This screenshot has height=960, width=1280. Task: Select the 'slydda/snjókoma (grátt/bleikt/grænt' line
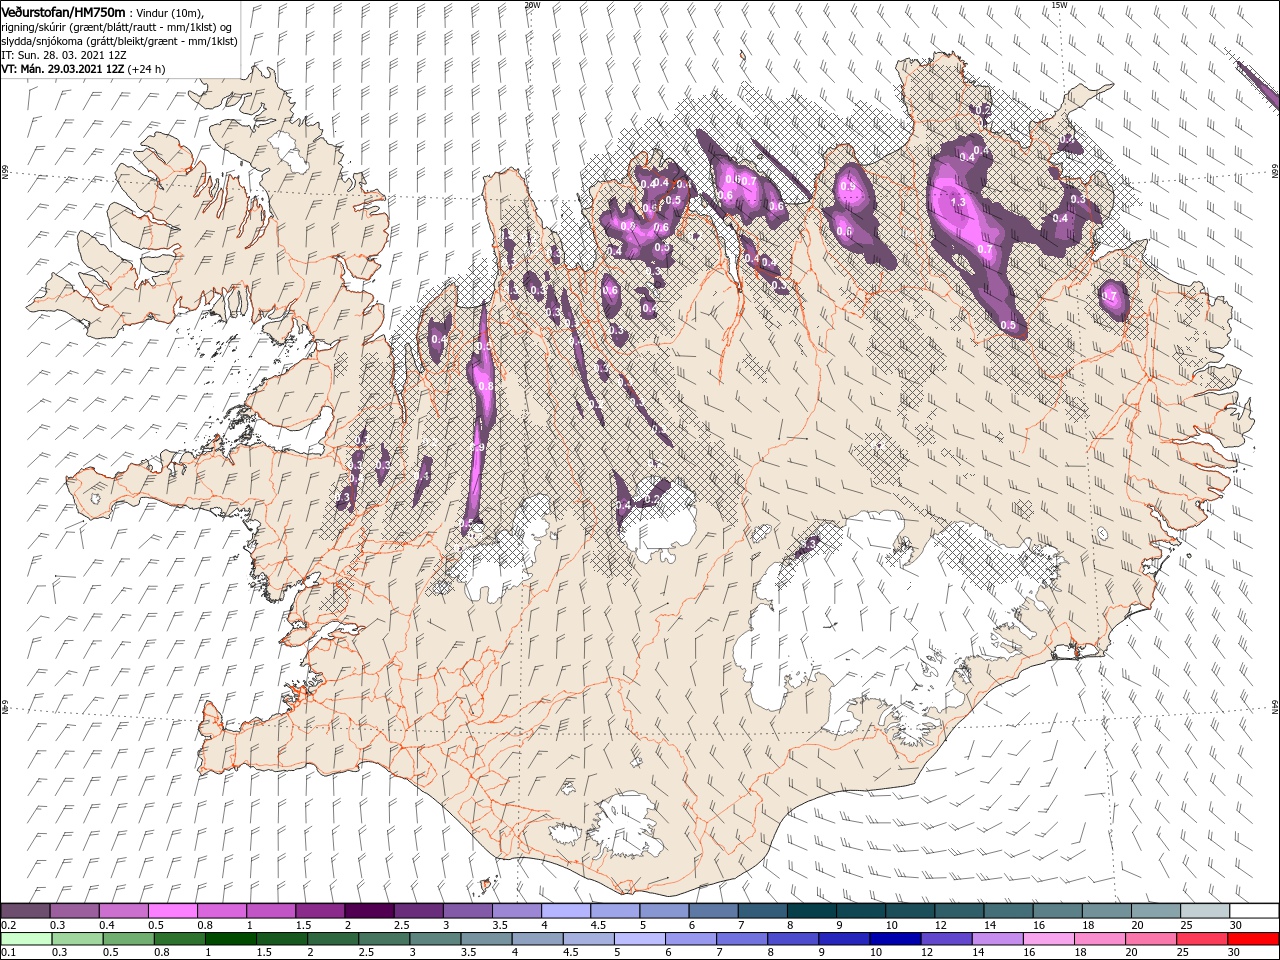point(88,40)
